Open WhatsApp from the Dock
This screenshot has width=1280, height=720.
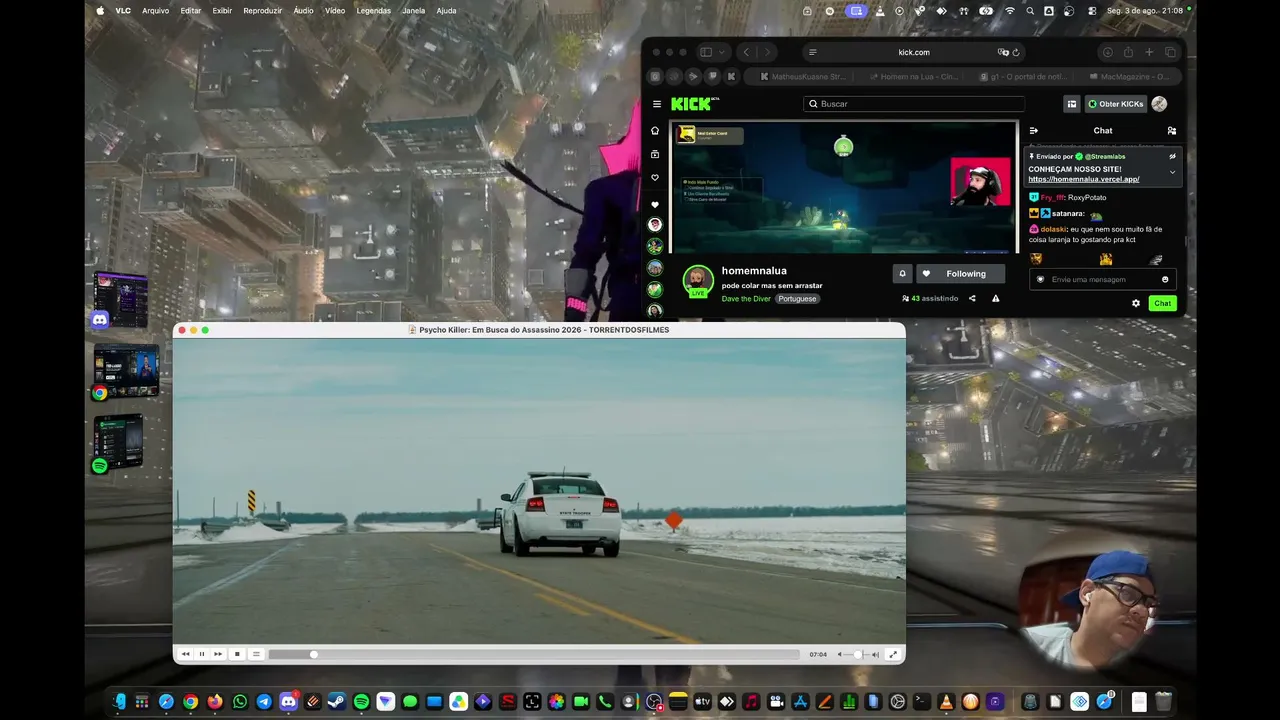click(x=240, y=702)
